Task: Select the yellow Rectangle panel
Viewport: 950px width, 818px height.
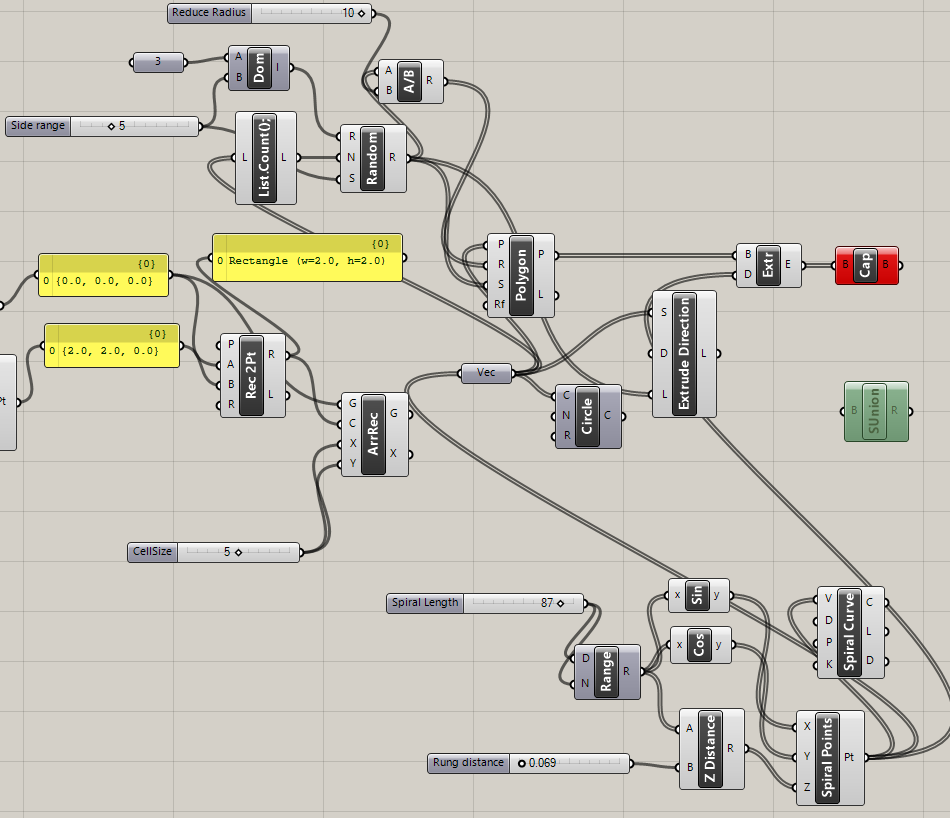Action: (x=307, y=258)
